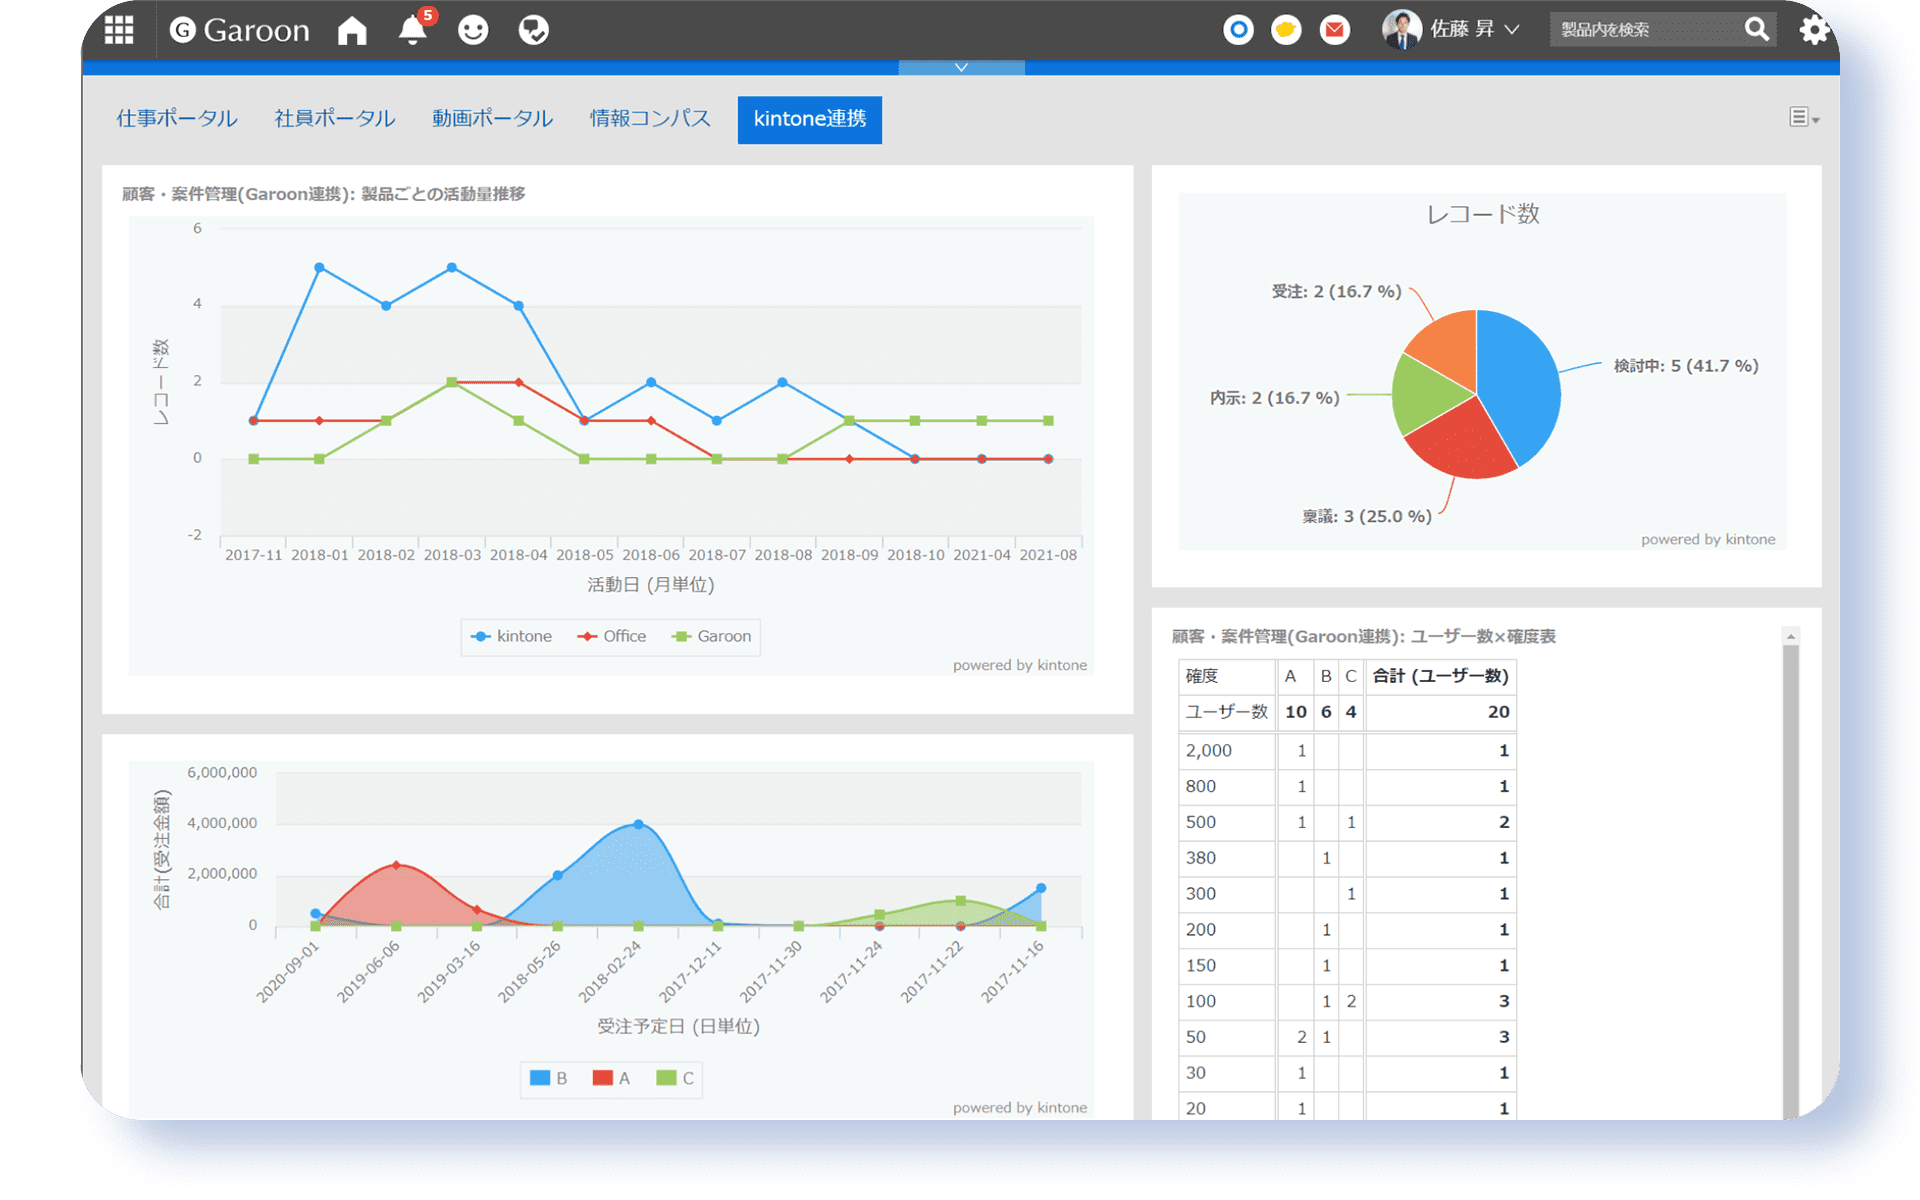Switch to 社員ポータル tab
The image size is (1920, 1200).
click(335, 119)
